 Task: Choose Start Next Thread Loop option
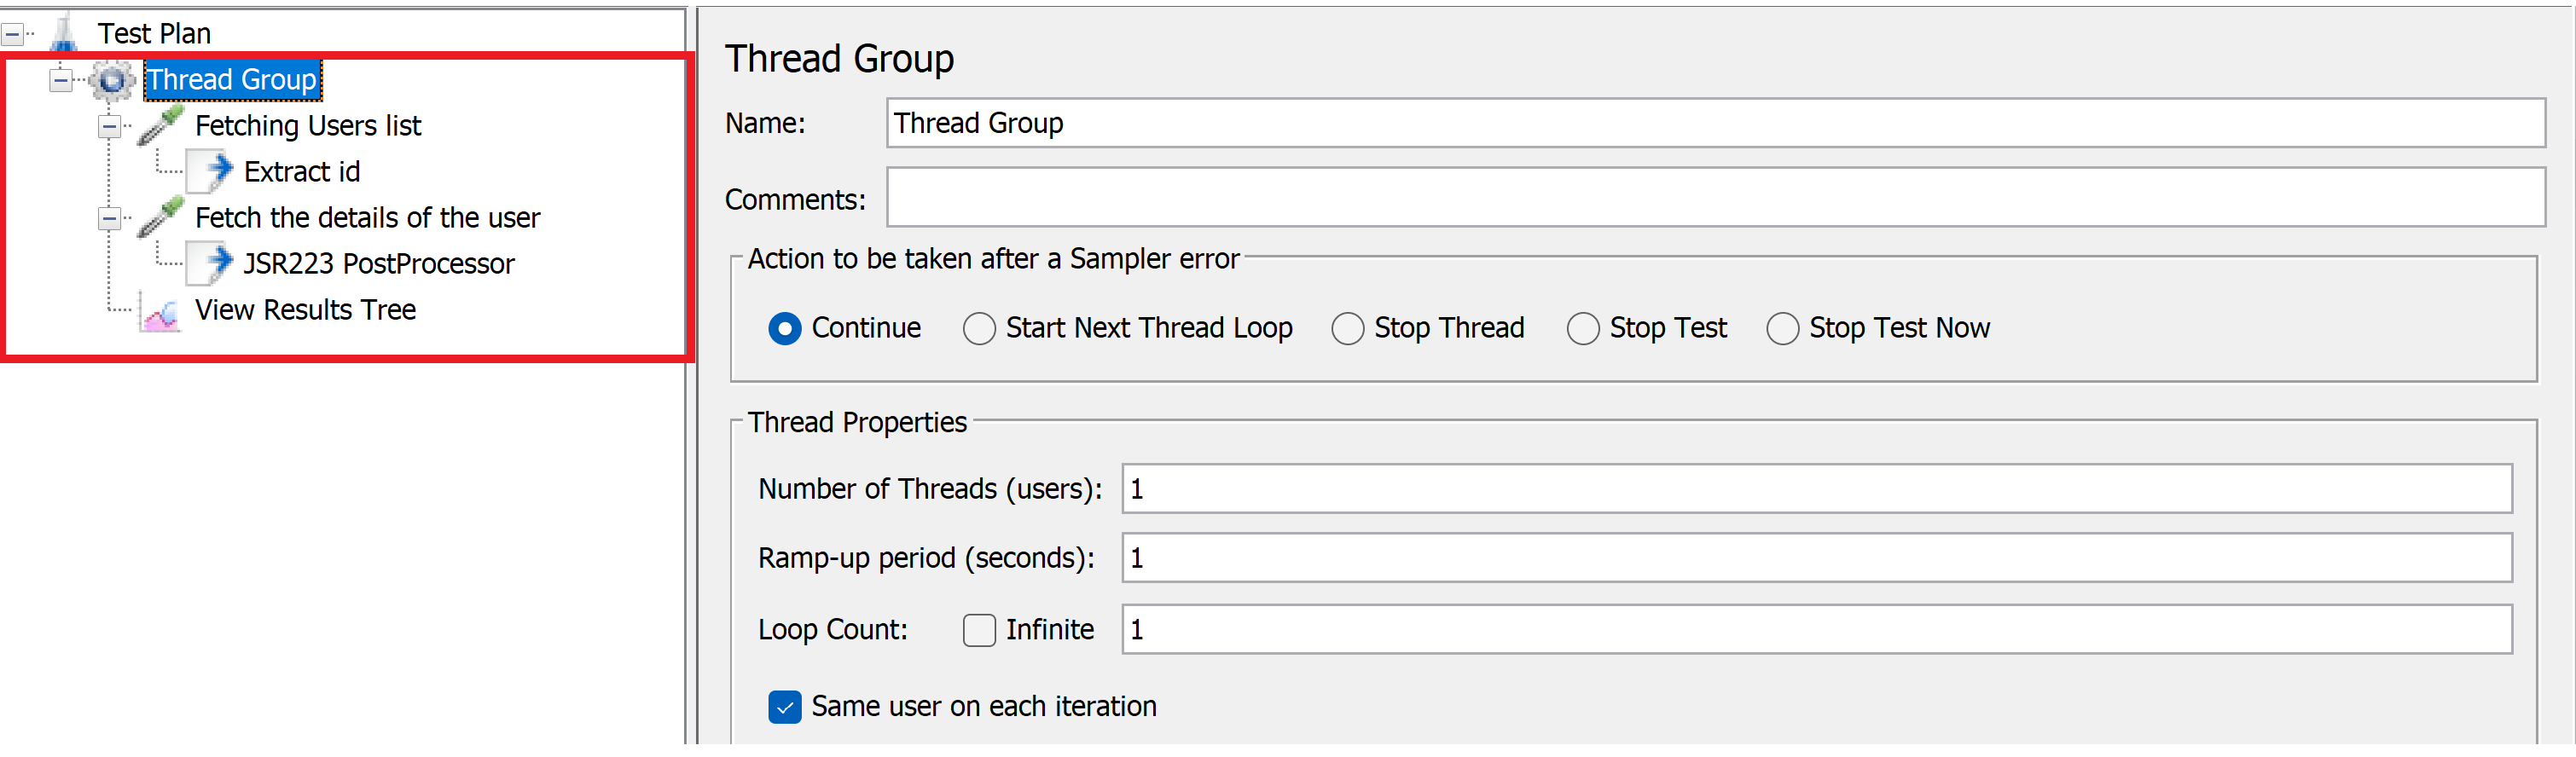point(979,329)
